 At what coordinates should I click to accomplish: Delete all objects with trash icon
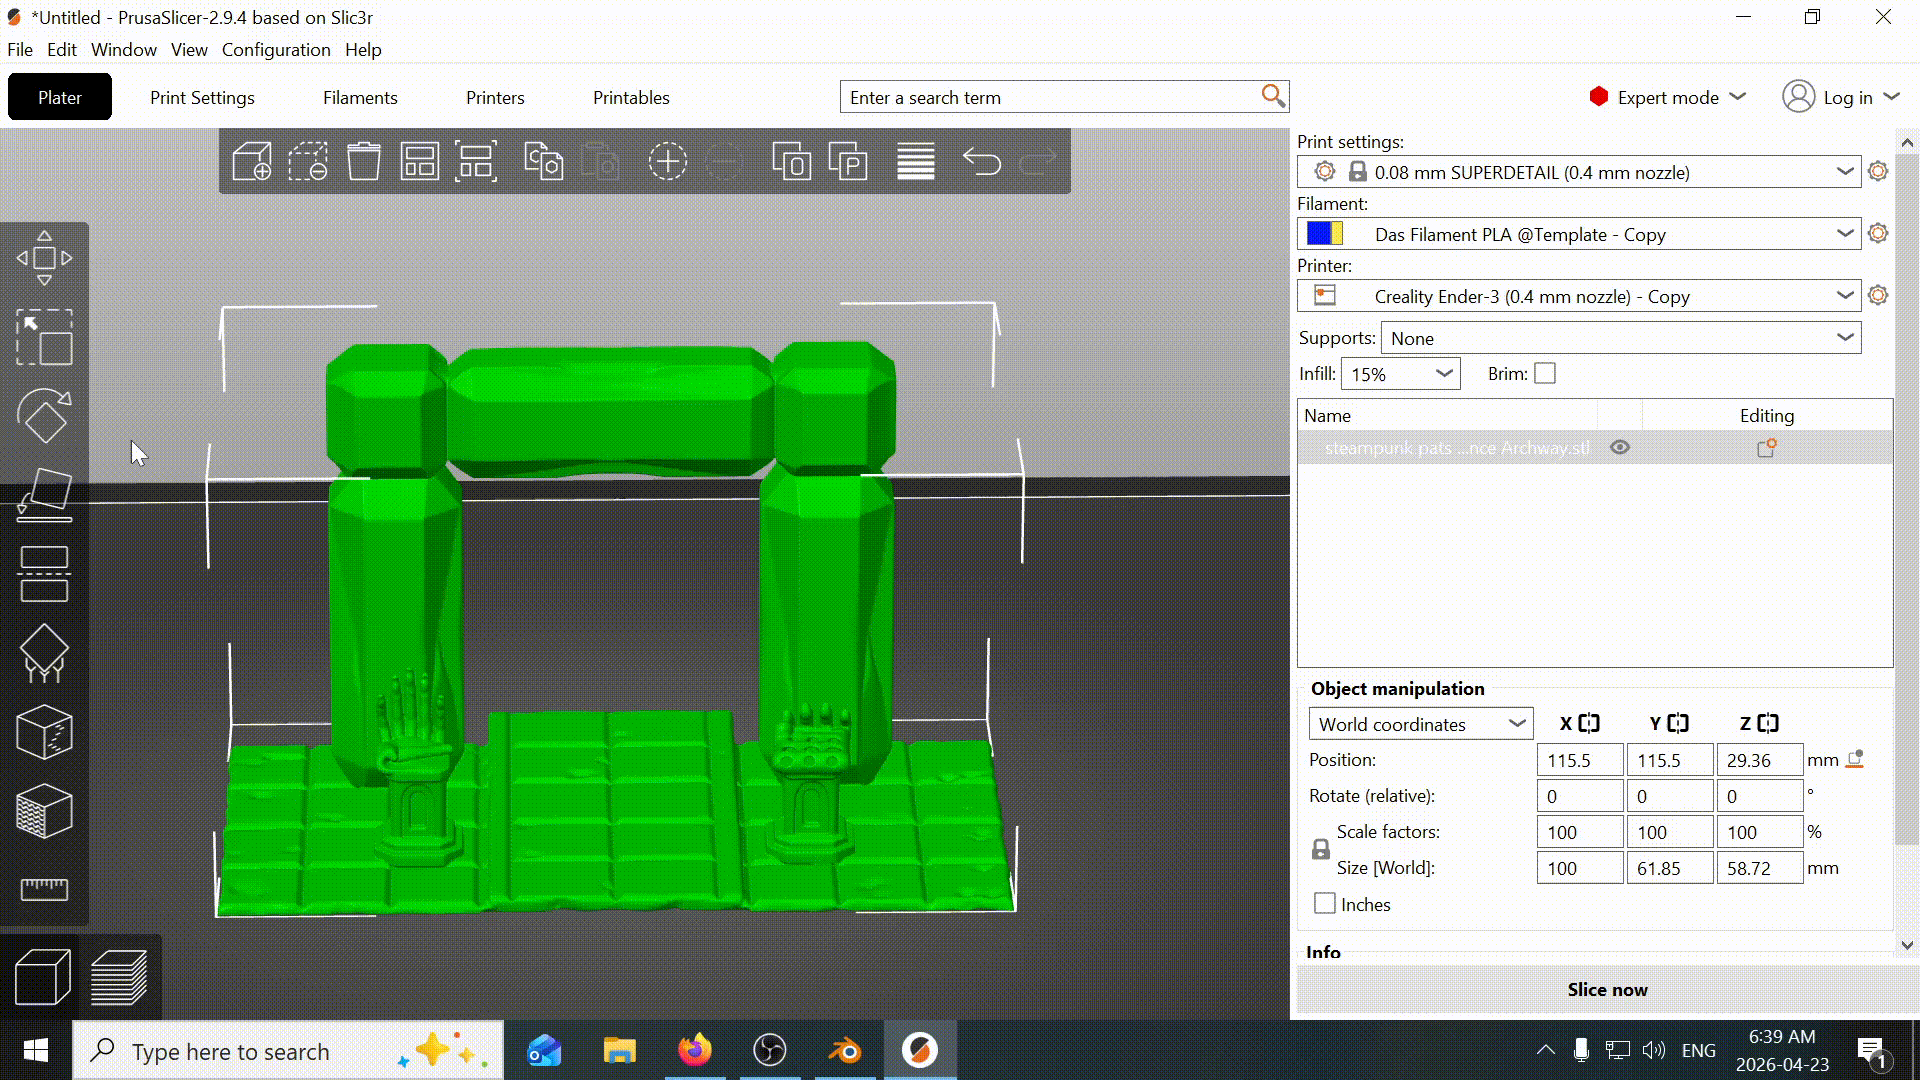(x=364, y=161)
